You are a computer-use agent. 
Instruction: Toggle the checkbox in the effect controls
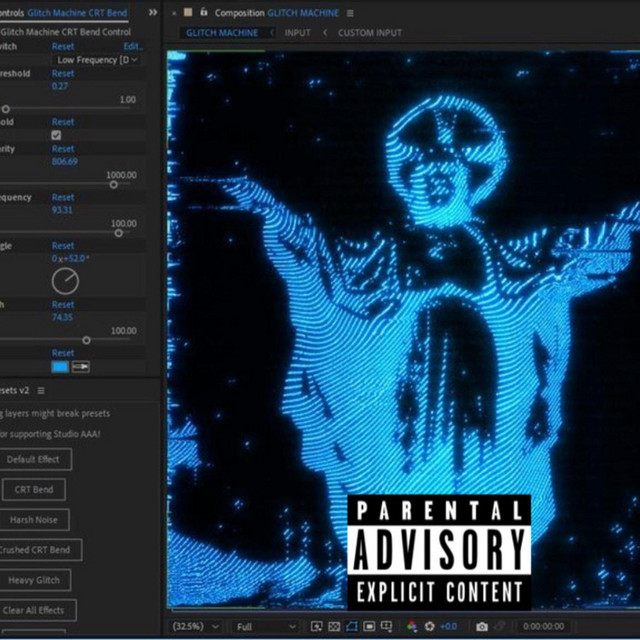click(56, 135)
